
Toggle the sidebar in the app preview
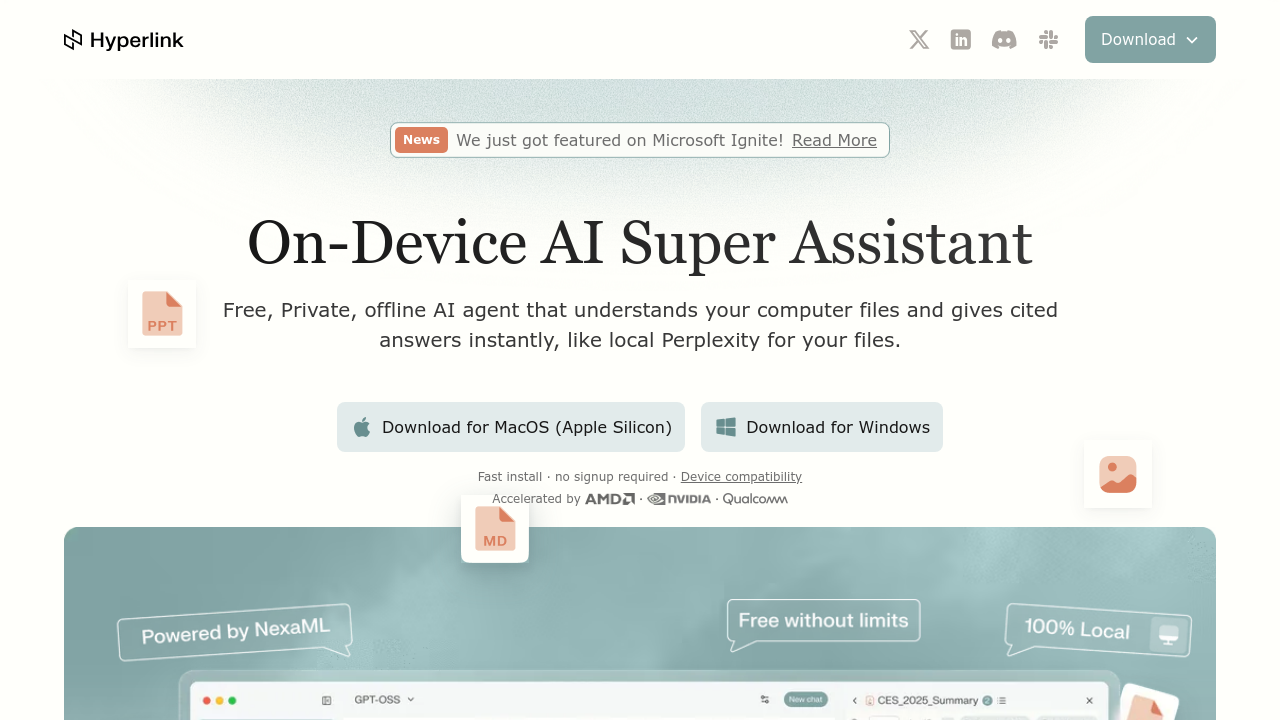(326, 700)
